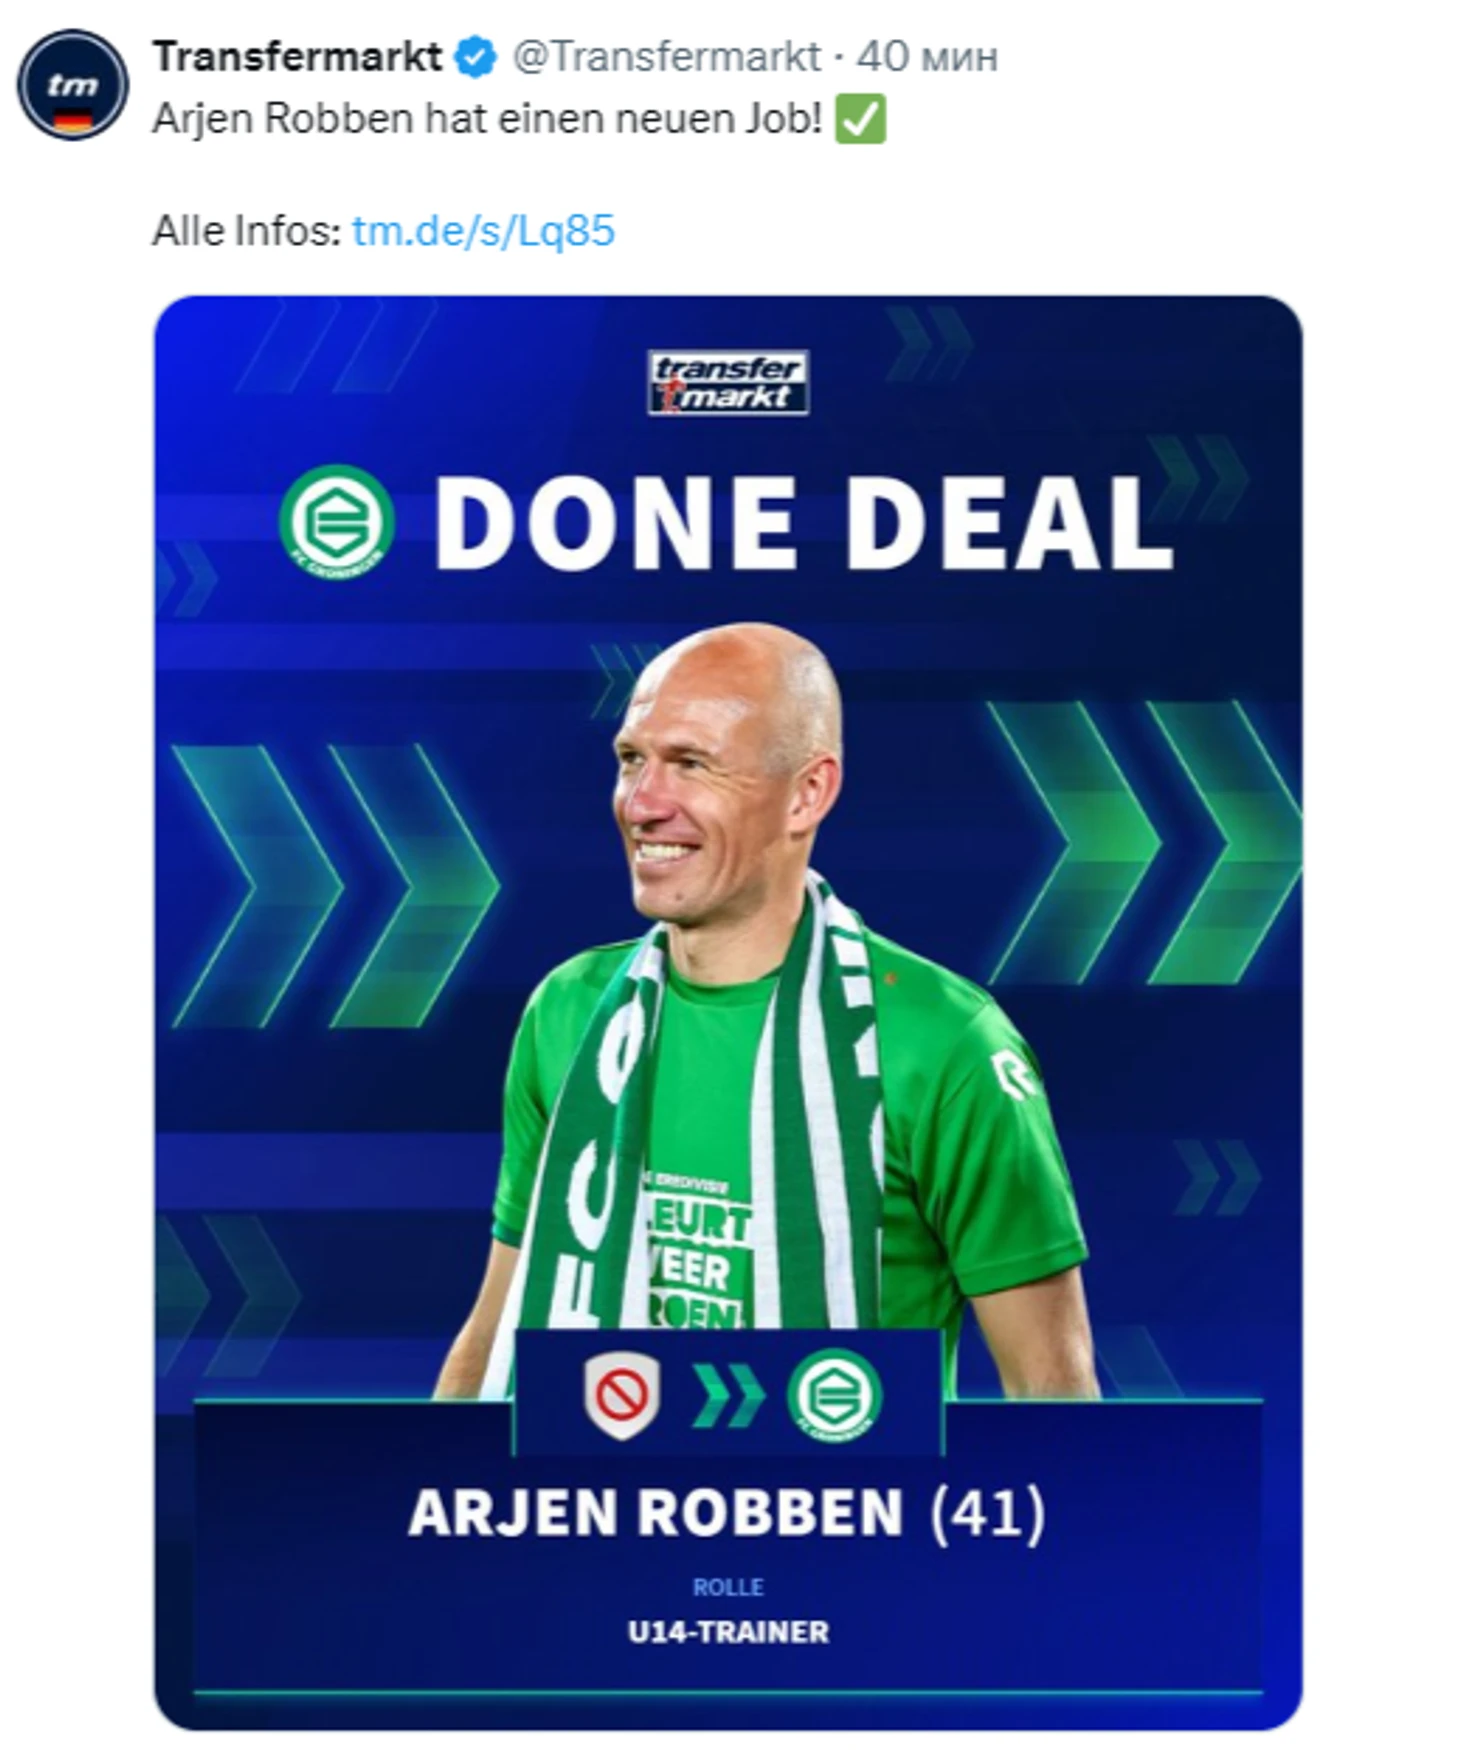Click the ROLLE caption text
Screen dimensions: 1460x1750
coord(728,1587)
